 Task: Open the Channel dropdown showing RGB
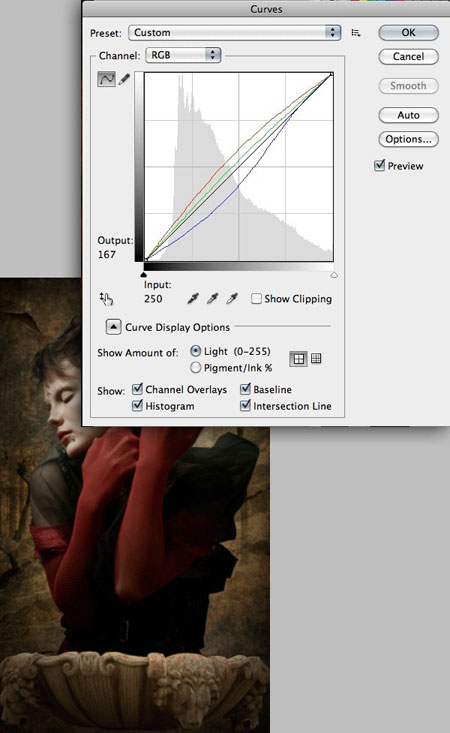183,55
